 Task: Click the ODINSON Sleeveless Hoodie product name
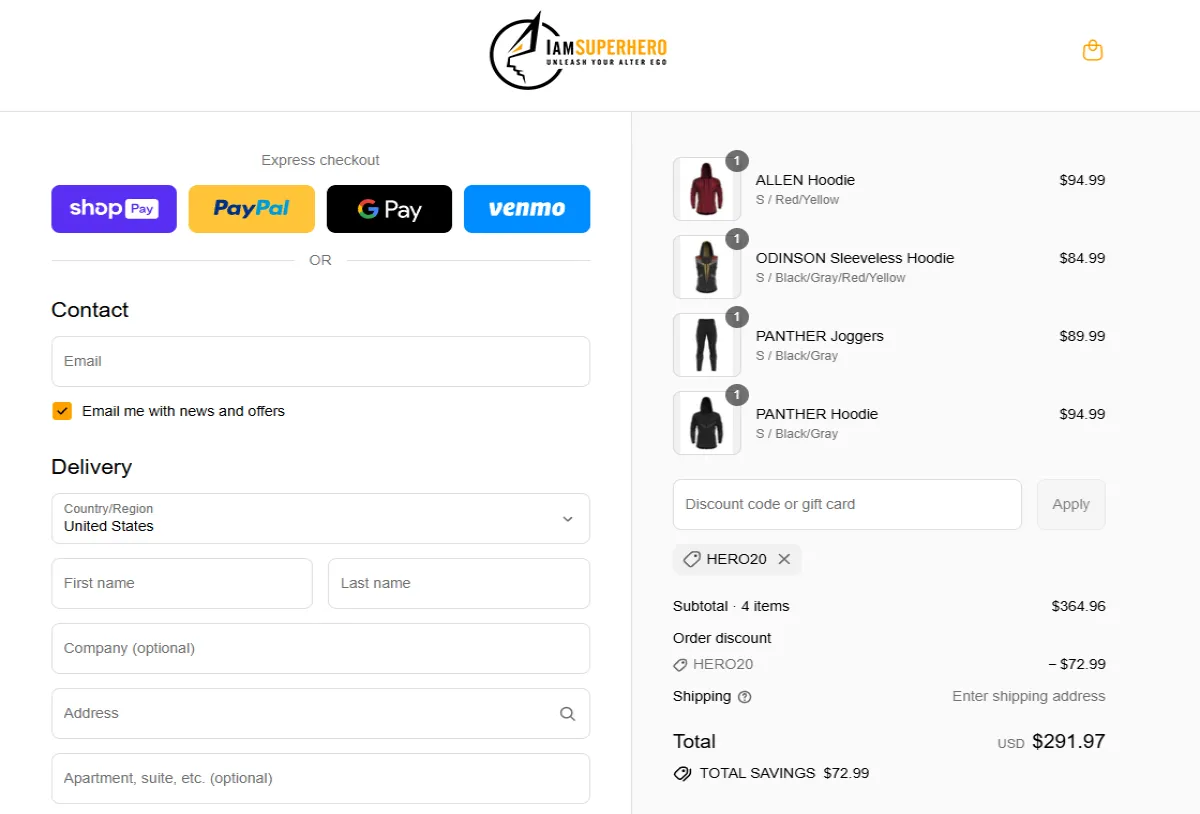coord(855,258)
